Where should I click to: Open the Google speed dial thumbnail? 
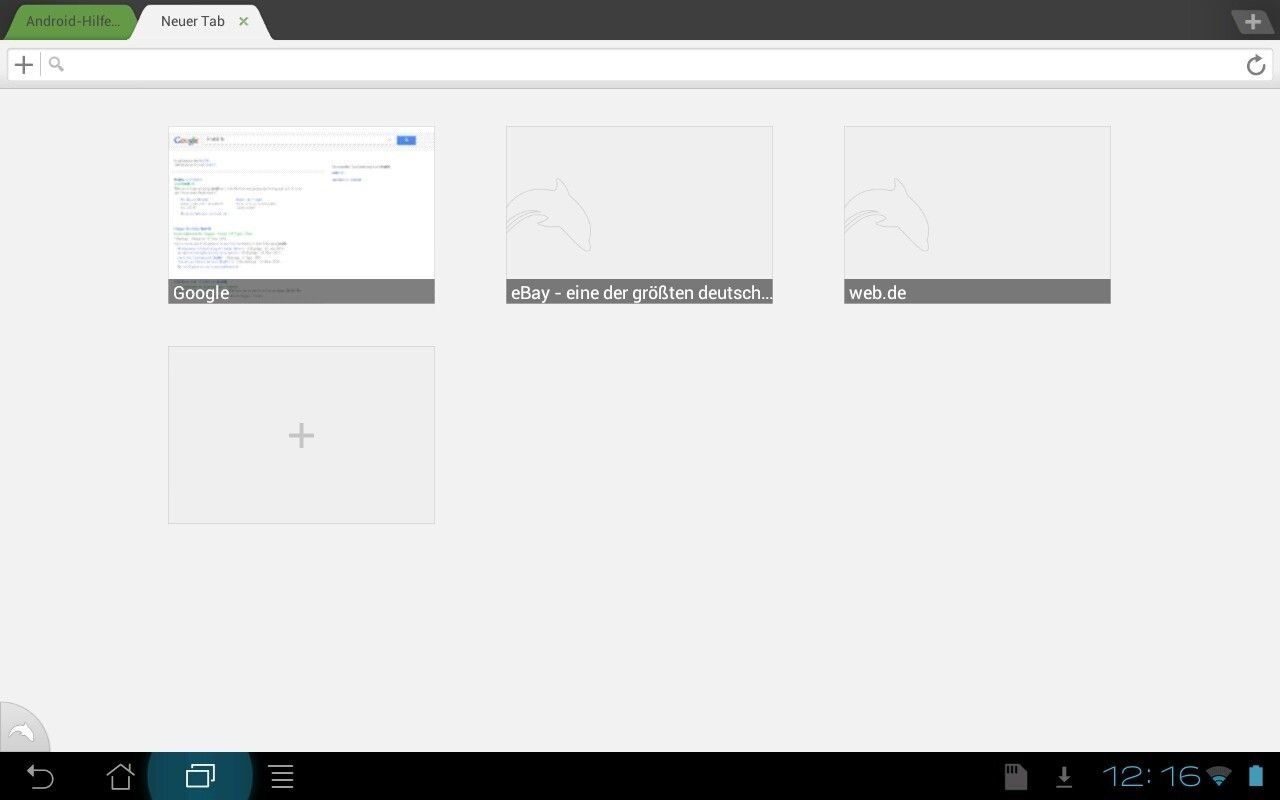(301, 215)
